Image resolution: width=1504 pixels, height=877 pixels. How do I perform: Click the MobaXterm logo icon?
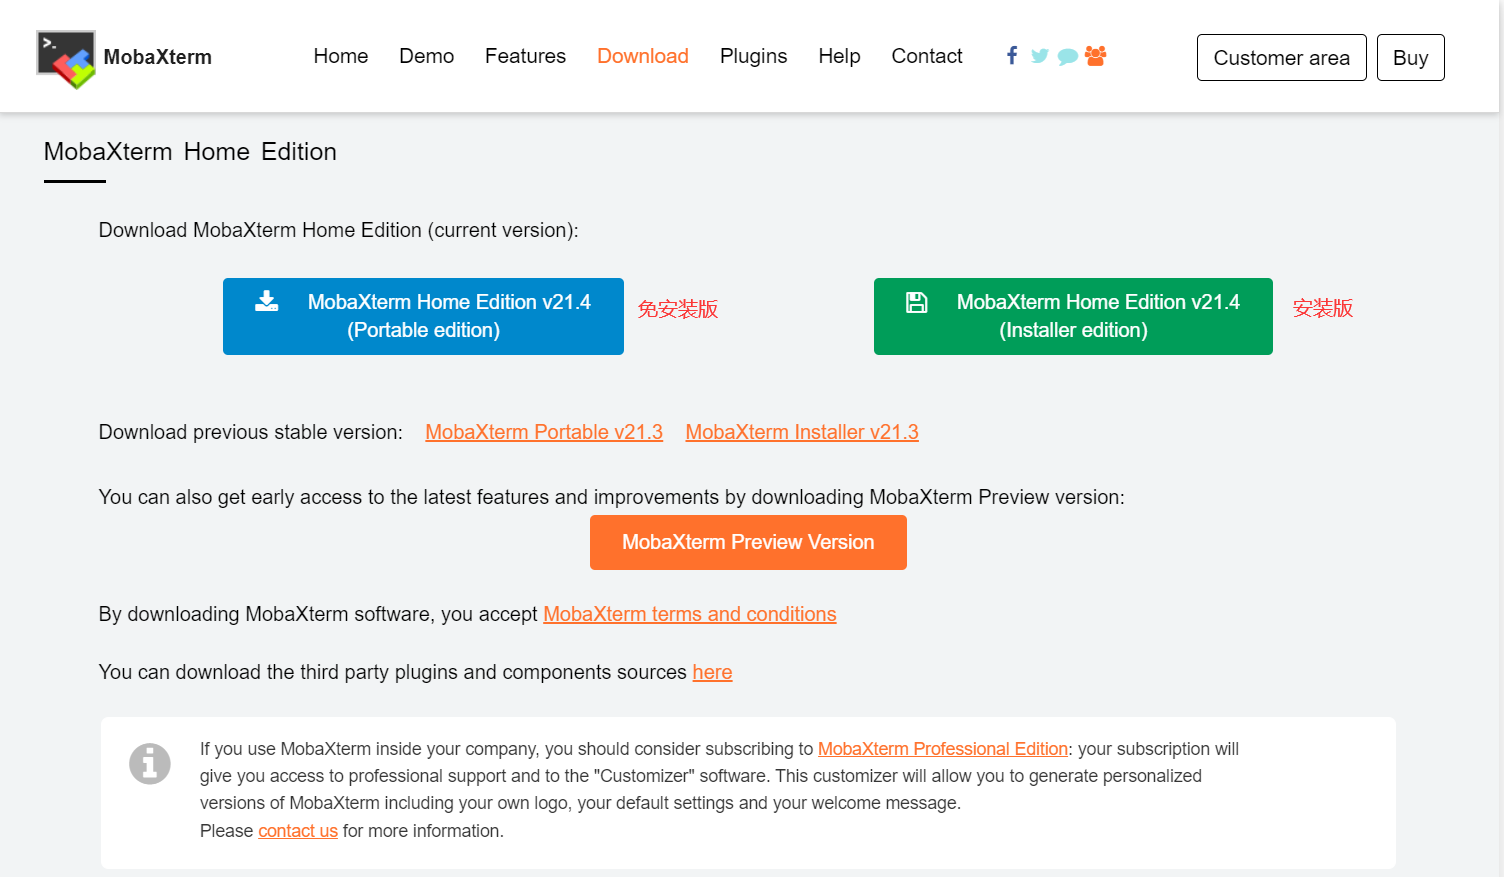click(64, 56)
